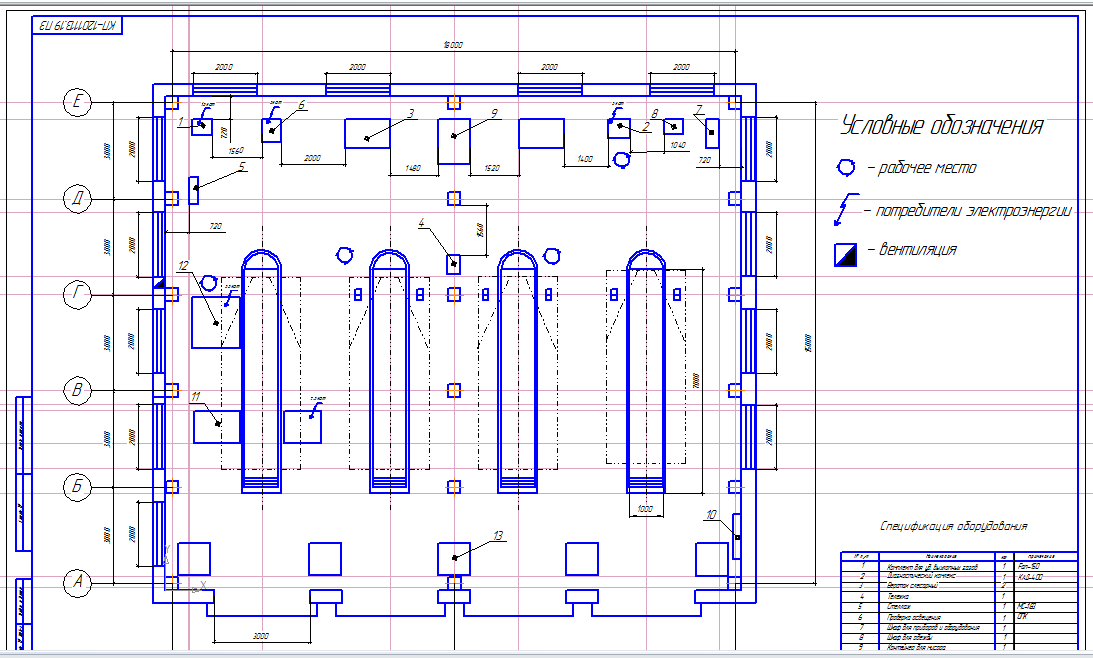Click the ventilation symbol on the wall at axis Г
Screen dimensions: 1093x658
click(x=158, y=283)
